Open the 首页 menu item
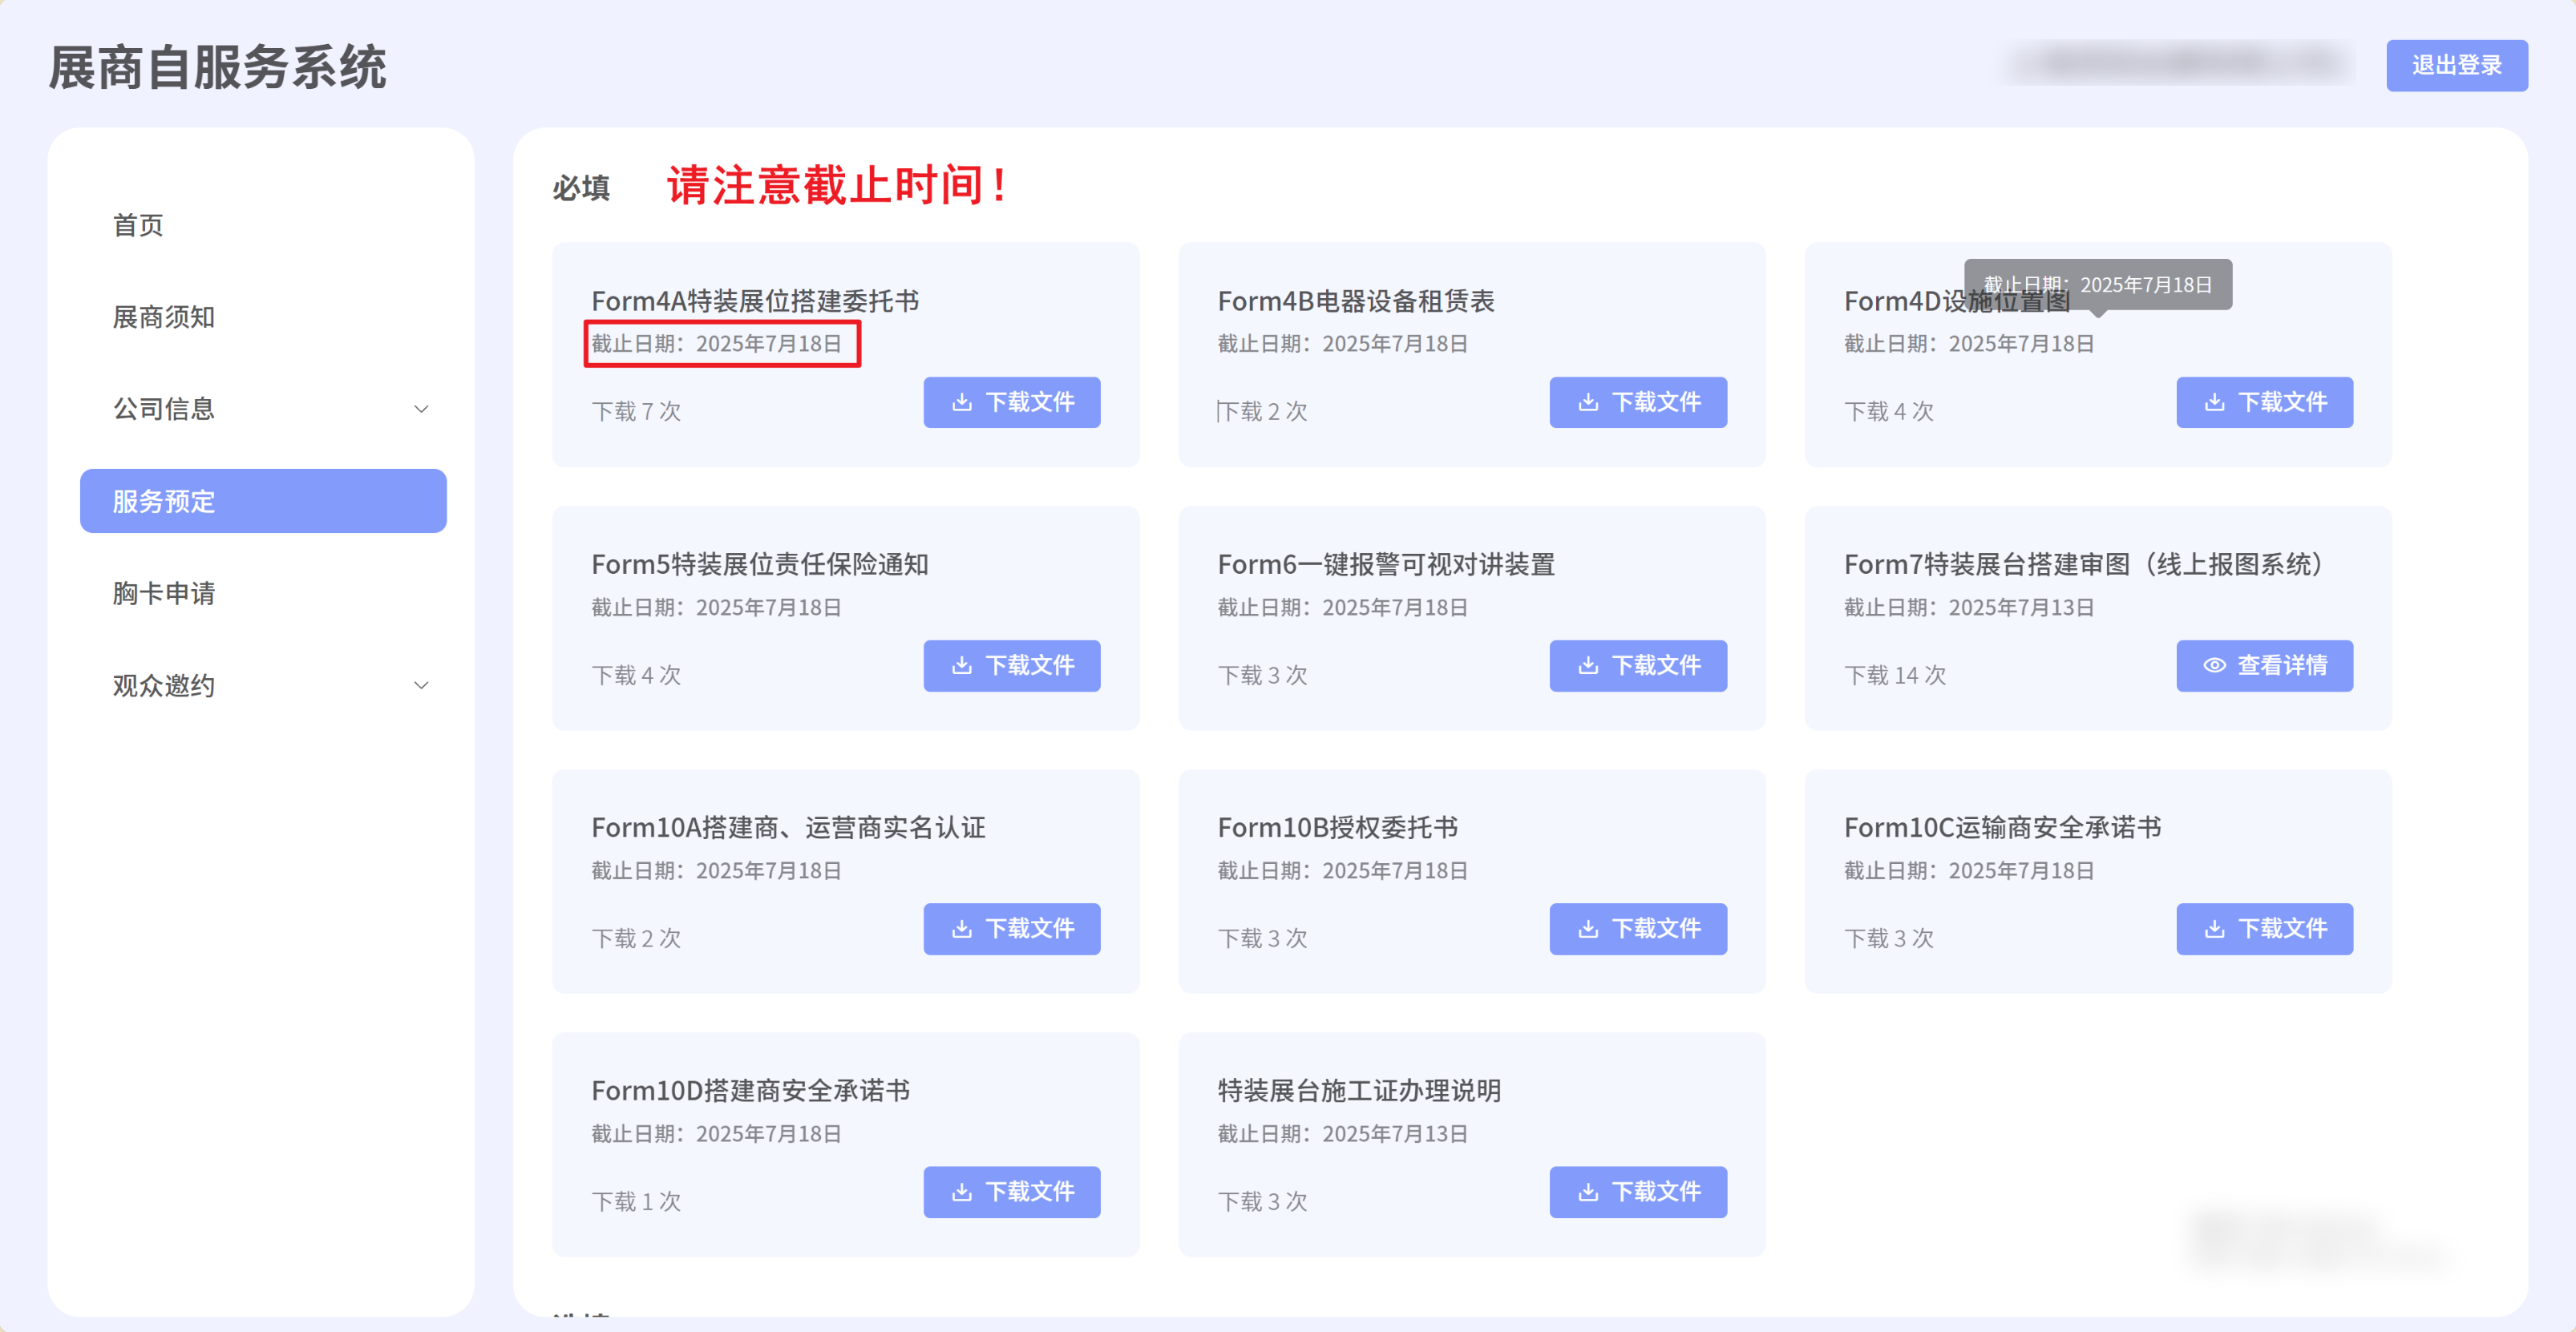Screen dimensions: 2576x1332 point(138,225)
